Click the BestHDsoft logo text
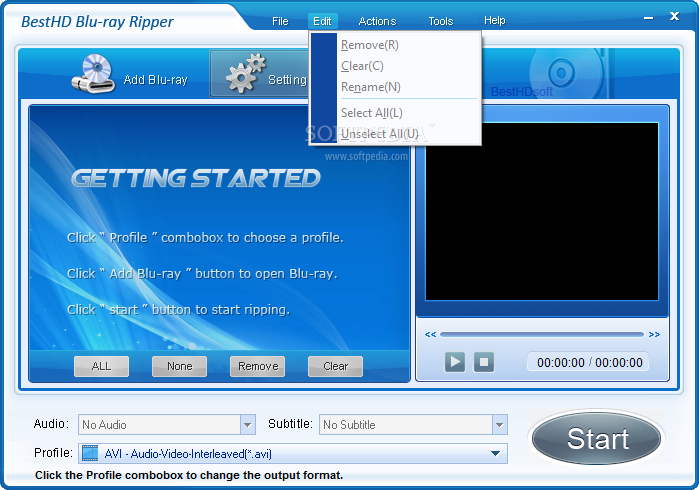 click(522, 92)
